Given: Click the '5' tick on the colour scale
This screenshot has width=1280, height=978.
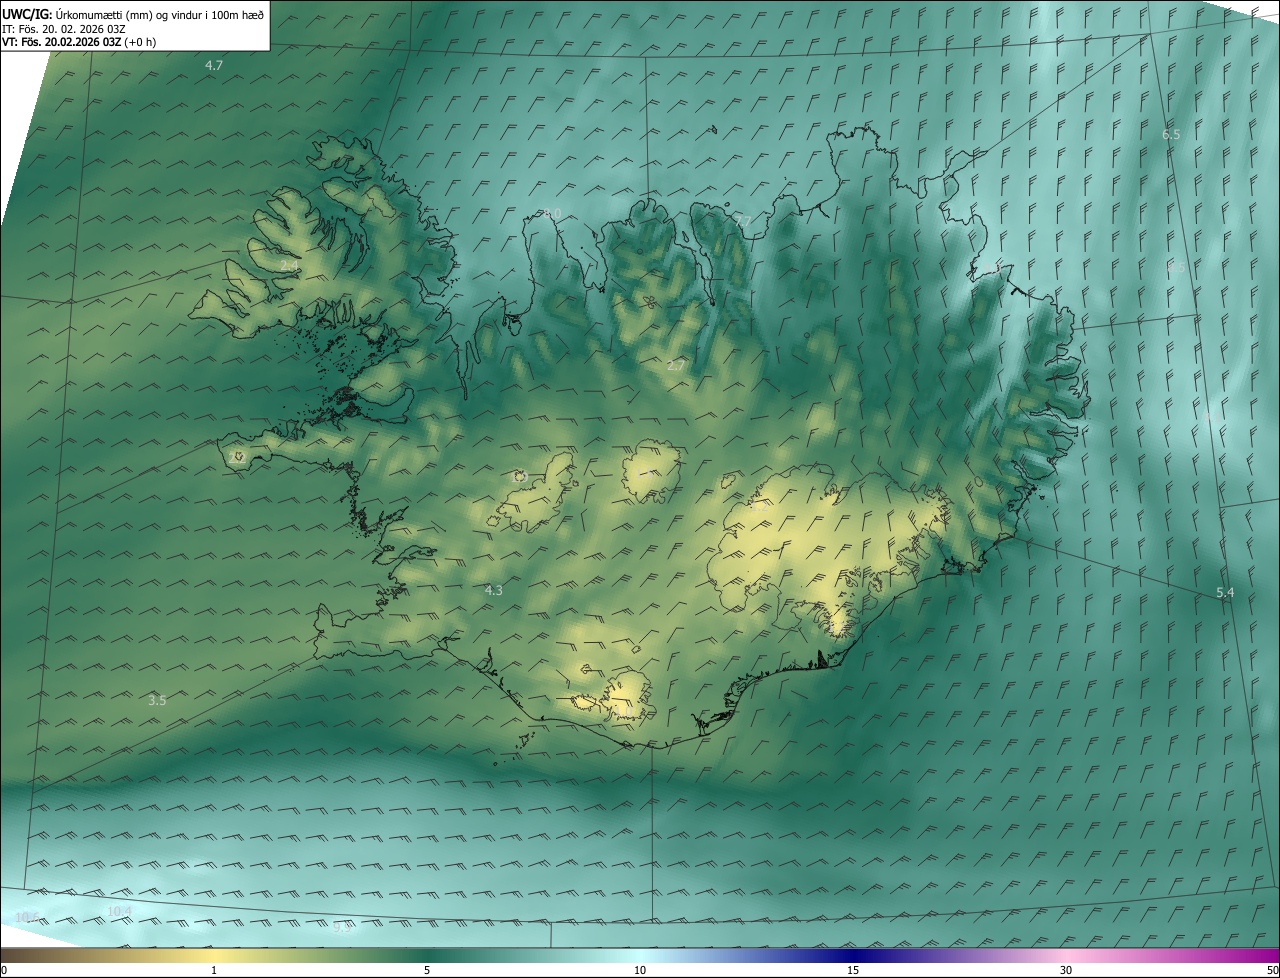Looking at the screenshot, I should tap(427, 971).
